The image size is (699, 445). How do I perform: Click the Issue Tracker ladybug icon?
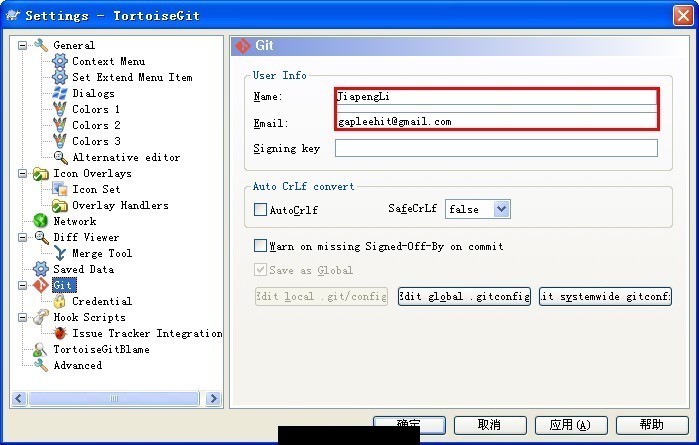(60, 334)
